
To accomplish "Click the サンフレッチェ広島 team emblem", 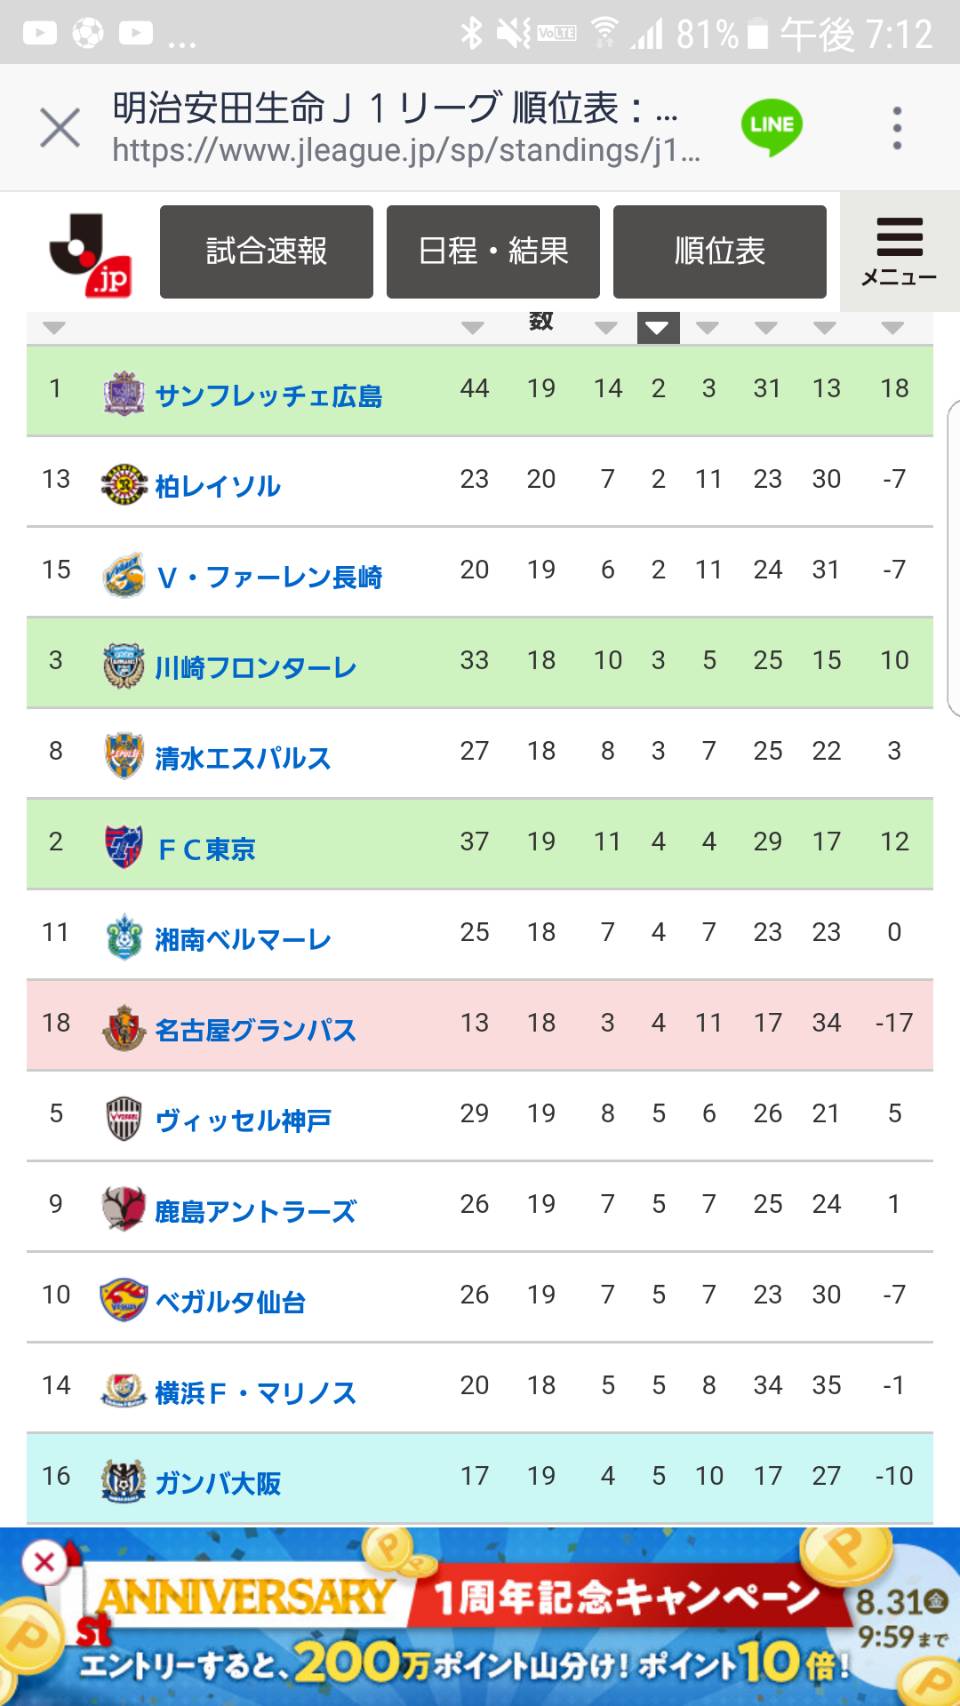I will pos(124,393).
